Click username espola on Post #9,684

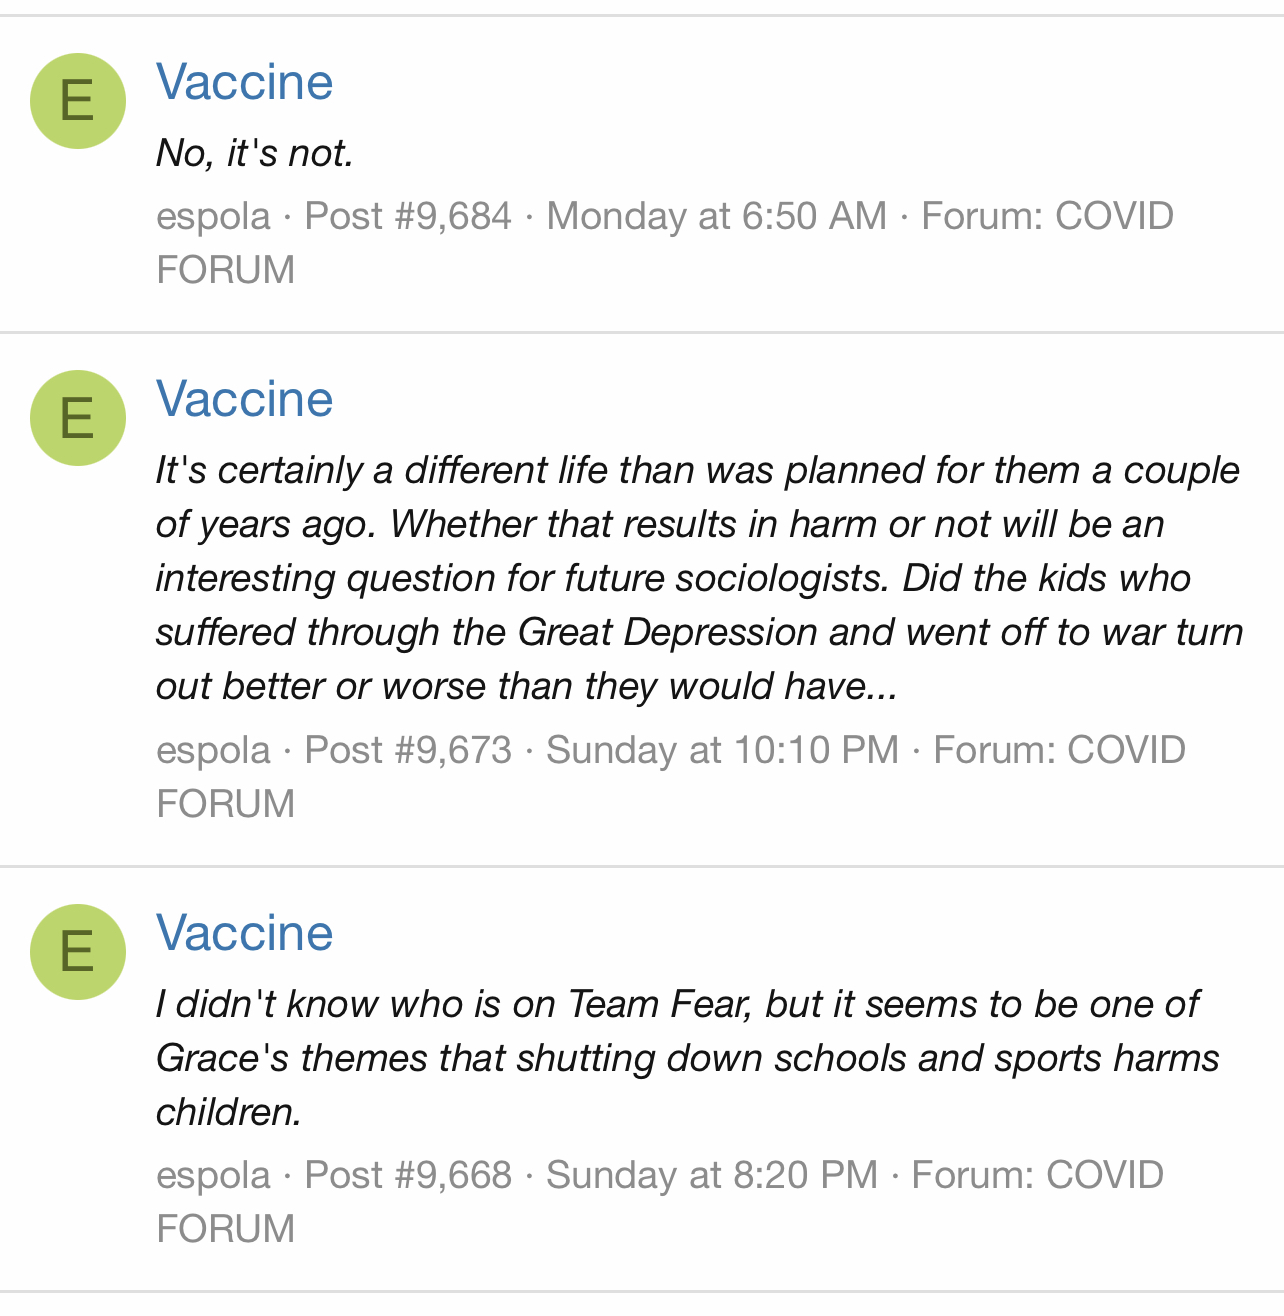tap(213, 216)
